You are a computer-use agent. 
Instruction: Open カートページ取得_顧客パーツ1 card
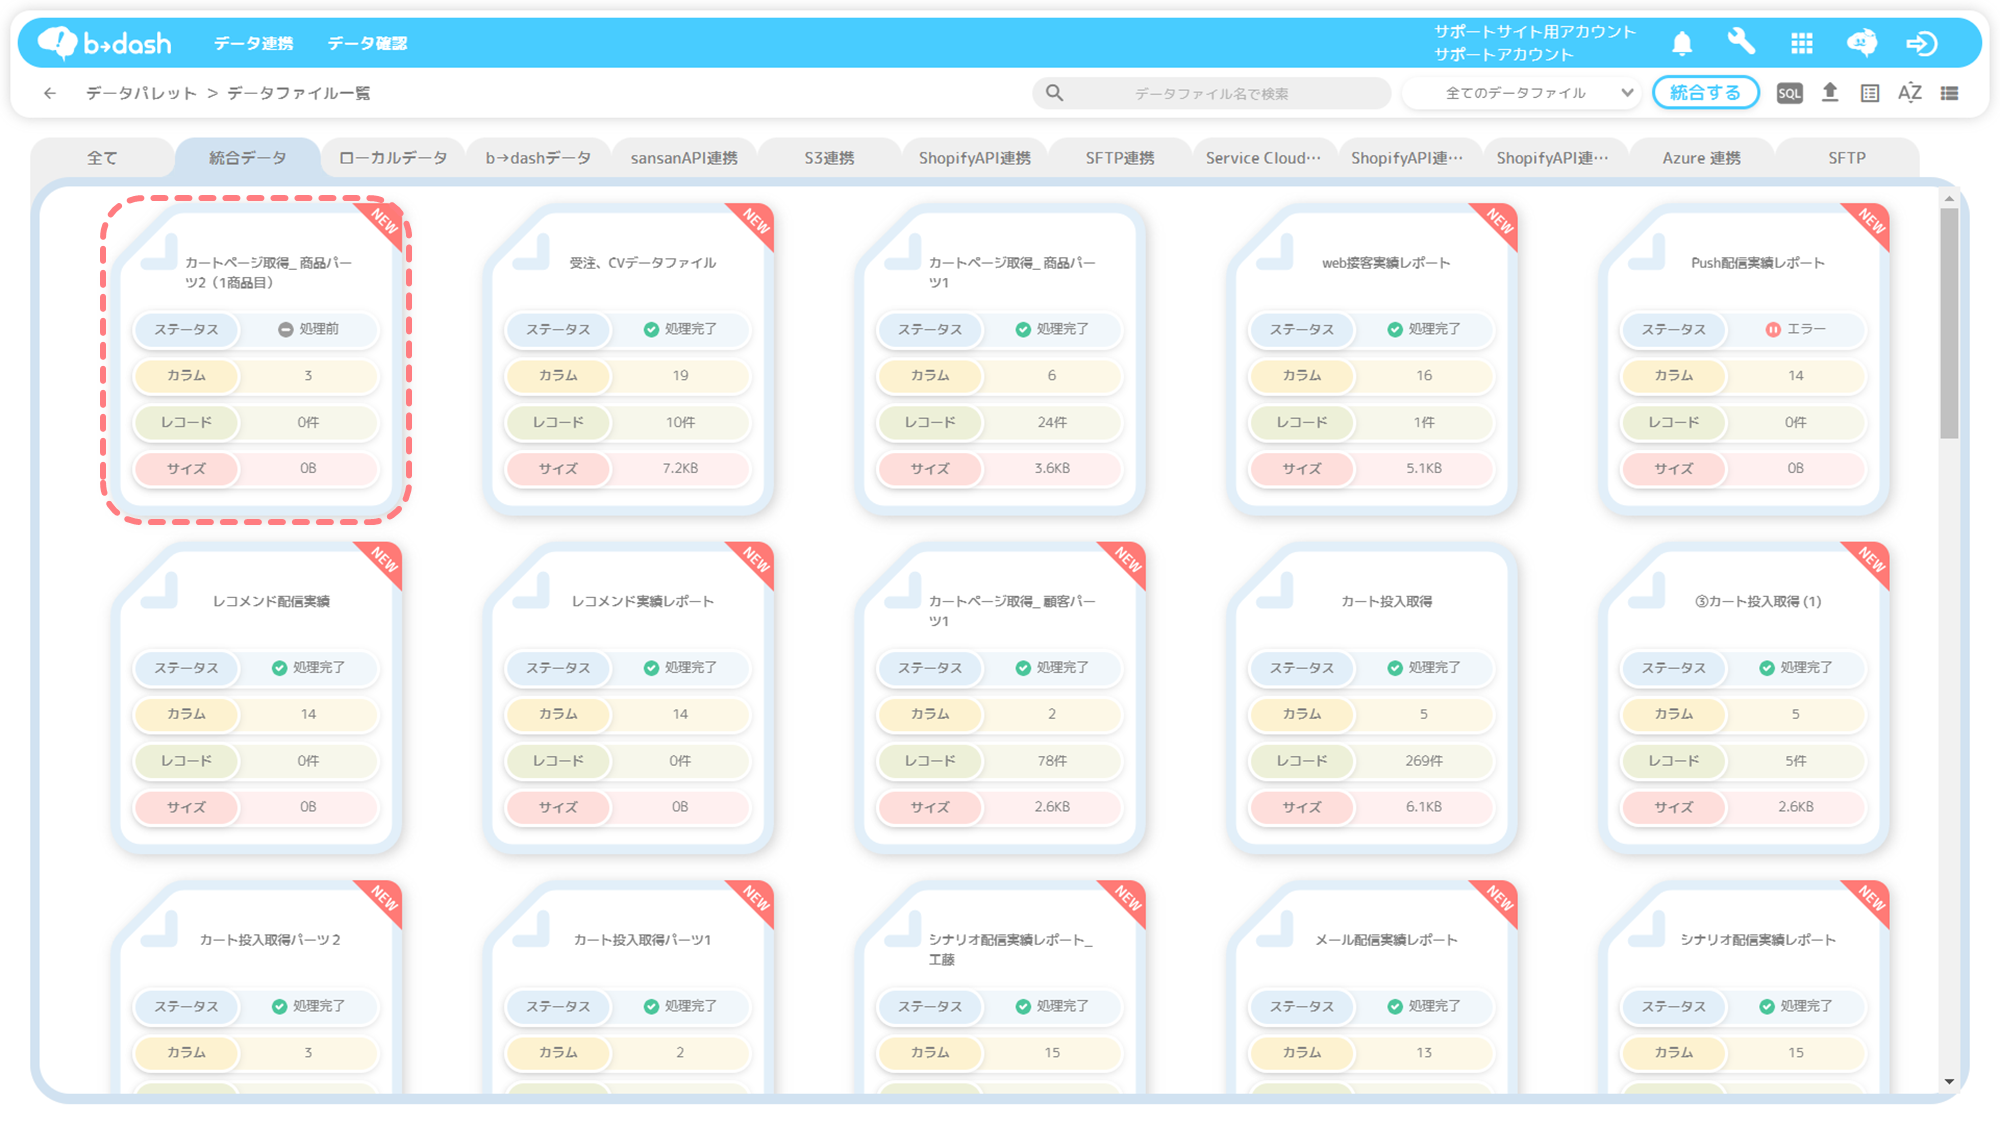(1000, 698)
